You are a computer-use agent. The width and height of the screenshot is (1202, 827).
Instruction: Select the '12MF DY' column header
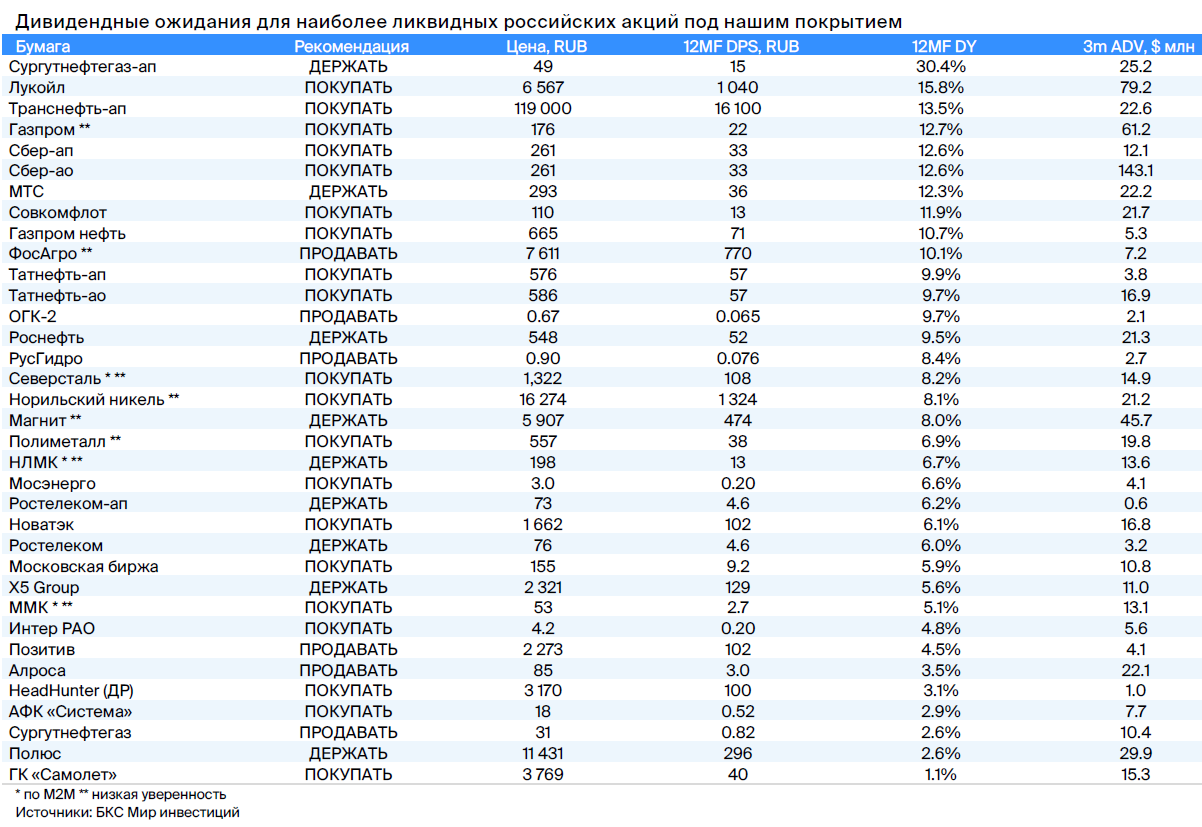(944, 47)
